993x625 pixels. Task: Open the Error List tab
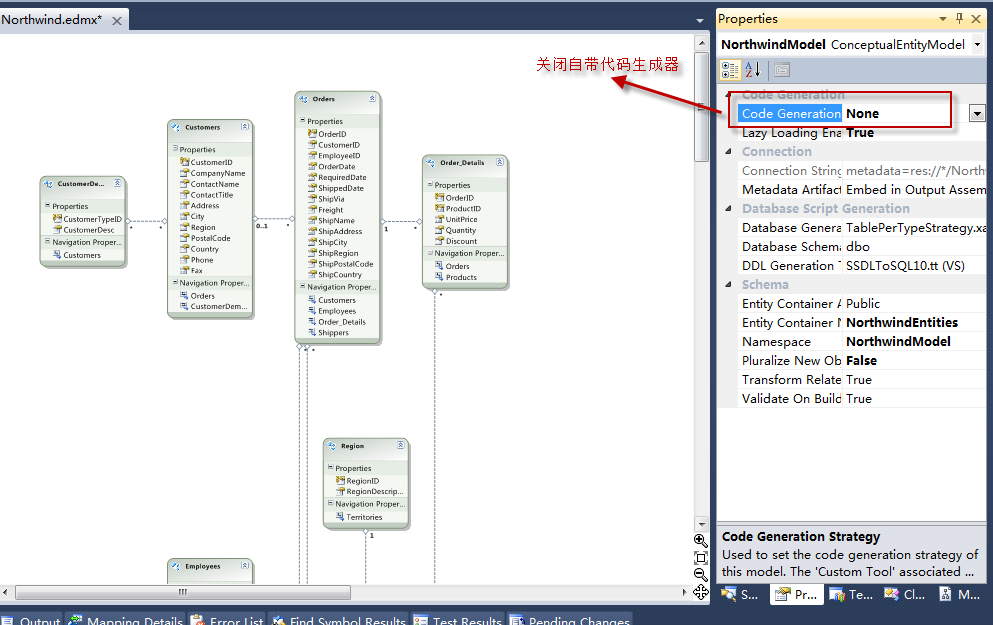[x=227, y=619]
